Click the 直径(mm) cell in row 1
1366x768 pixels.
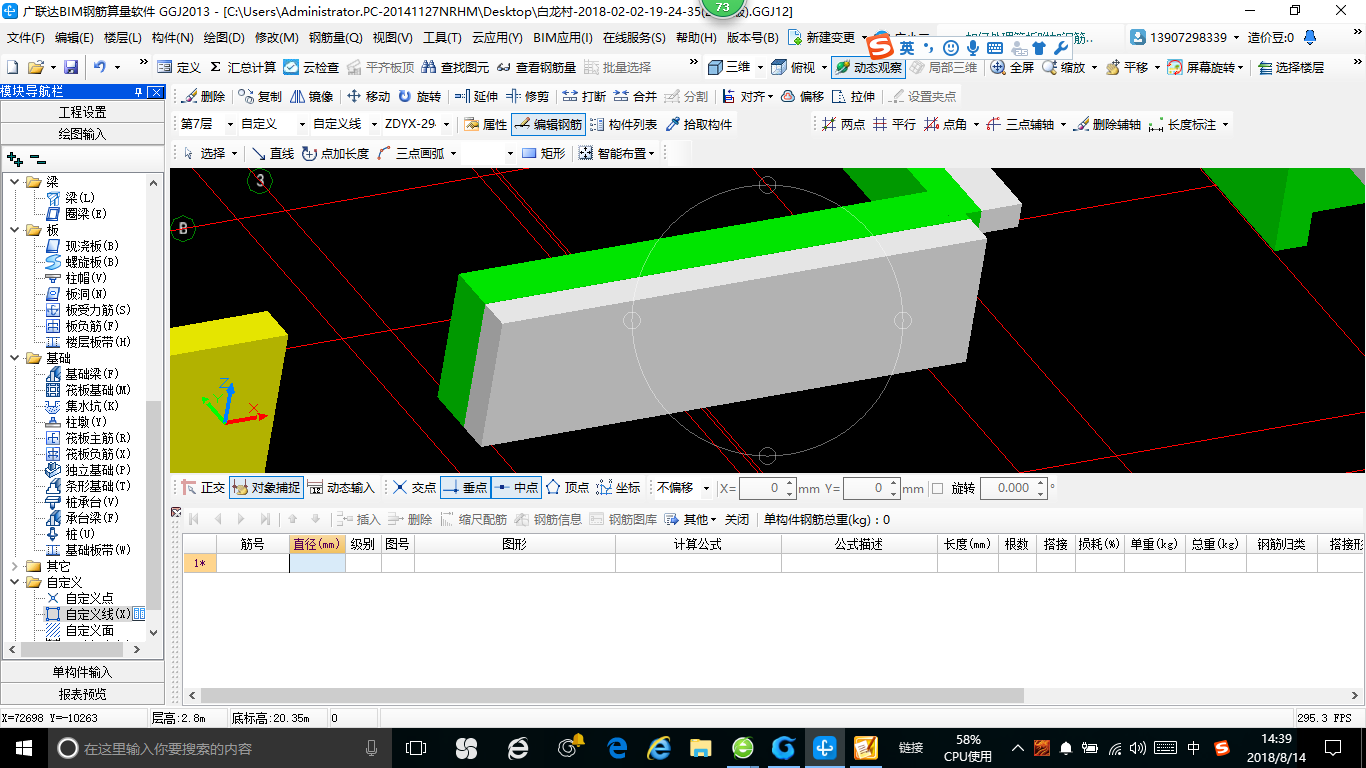click(317, 563)
